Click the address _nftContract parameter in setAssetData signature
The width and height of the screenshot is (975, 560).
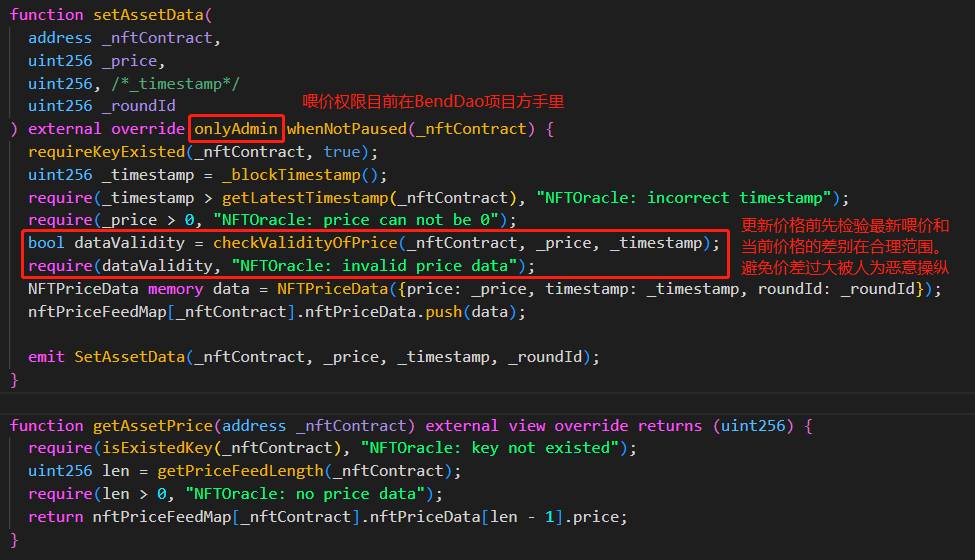click(121, 38)
